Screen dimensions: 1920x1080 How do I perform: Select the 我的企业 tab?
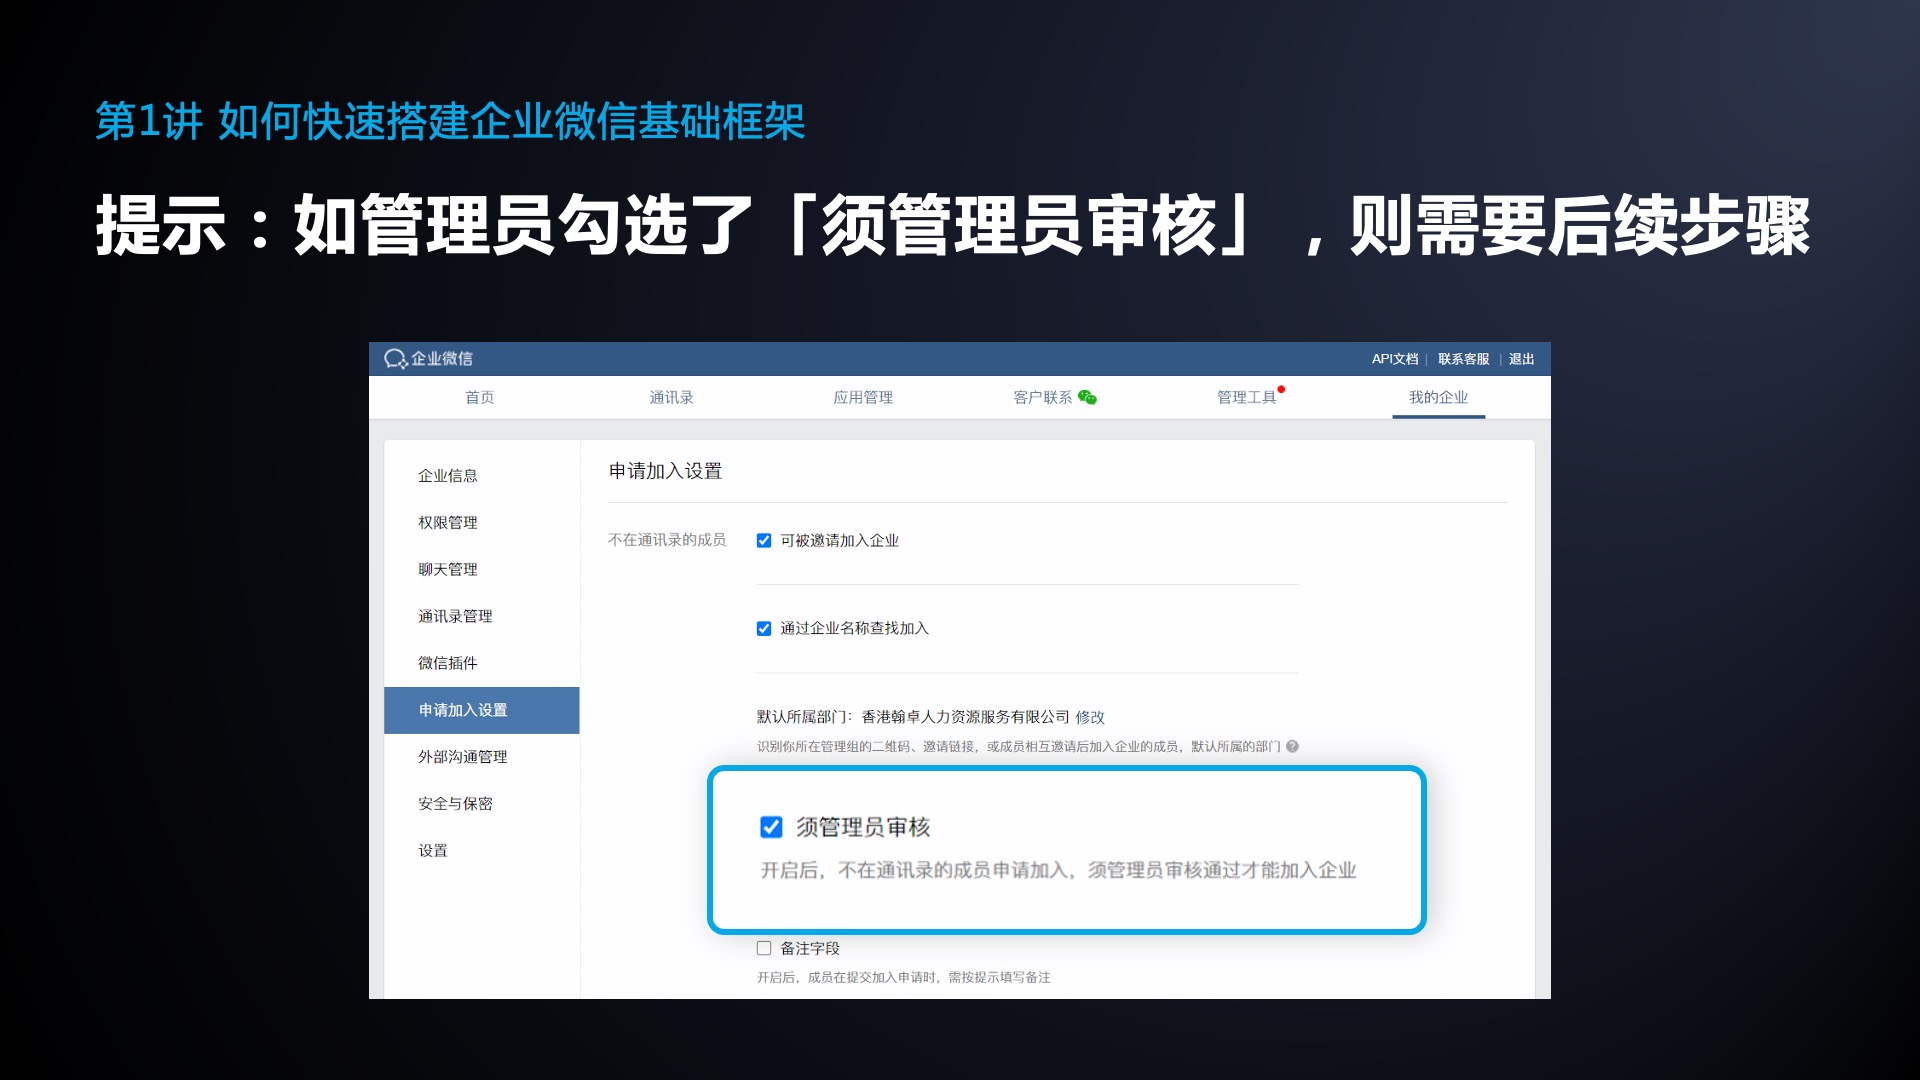tap(1438, 398)
